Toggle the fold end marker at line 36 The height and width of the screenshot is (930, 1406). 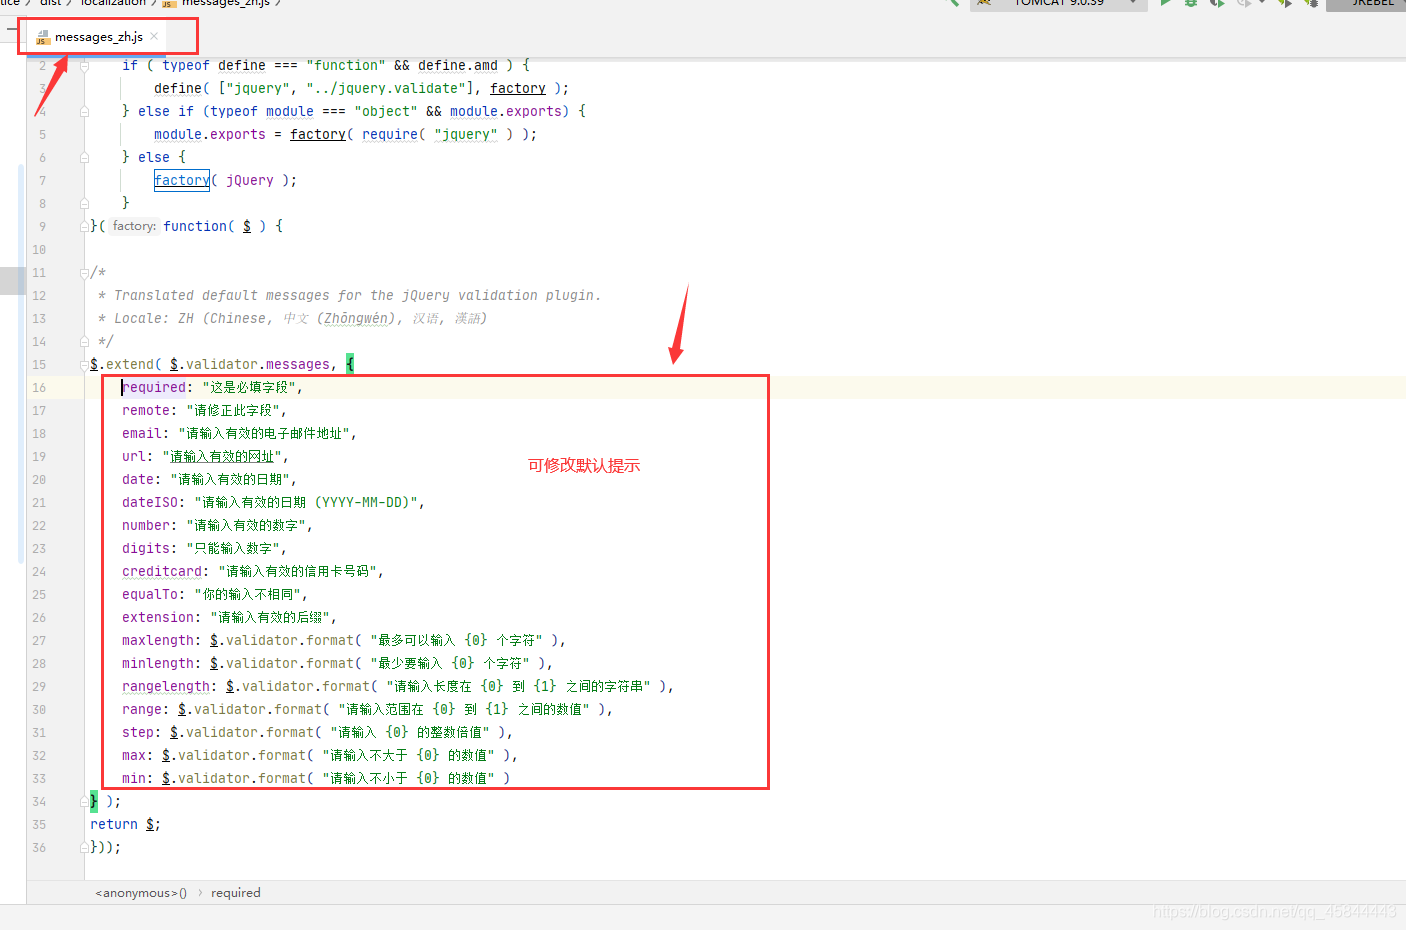coord(85,848)
